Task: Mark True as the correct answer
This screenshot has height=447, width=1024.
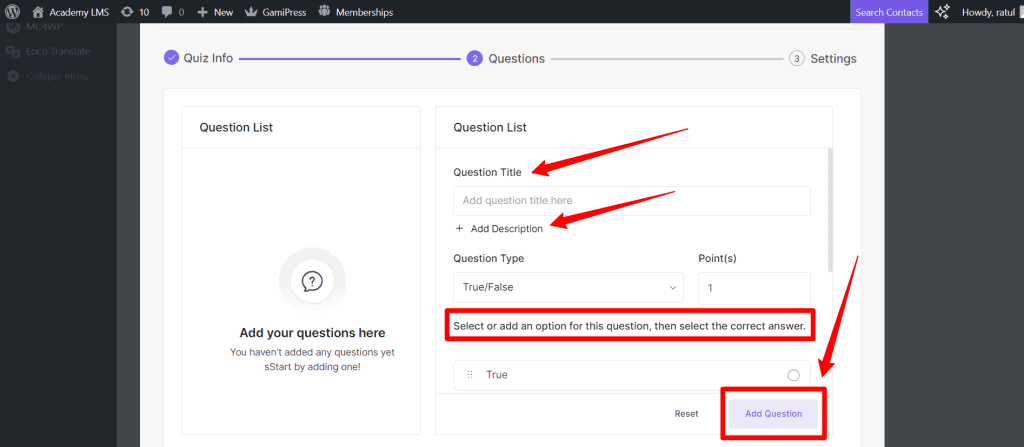Action: (793, 375)
